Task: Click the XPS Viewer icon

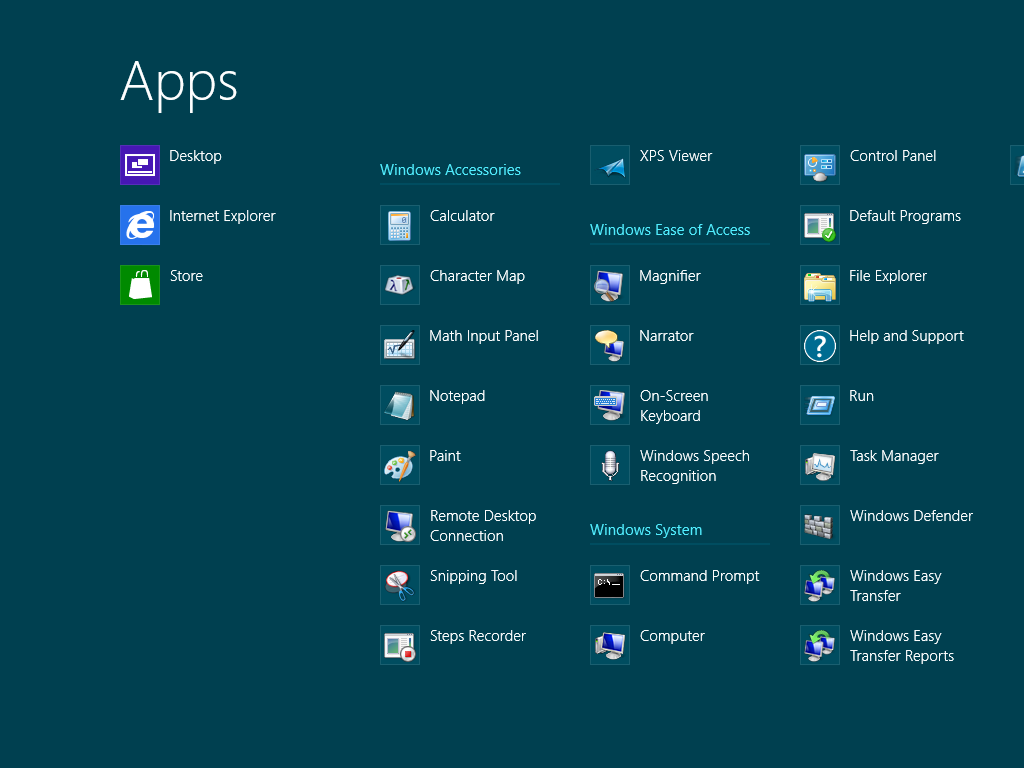Action: [x=610, y=165]
